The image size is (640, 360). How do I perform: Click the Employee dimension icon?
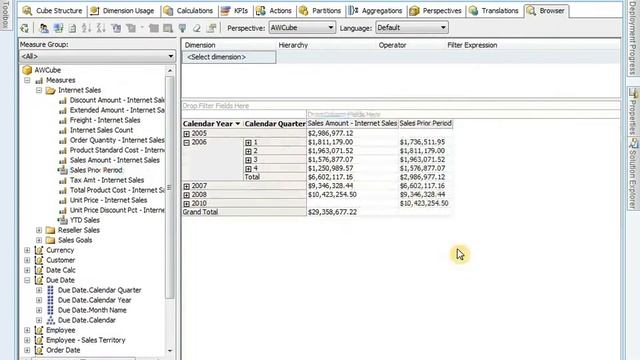39,330
